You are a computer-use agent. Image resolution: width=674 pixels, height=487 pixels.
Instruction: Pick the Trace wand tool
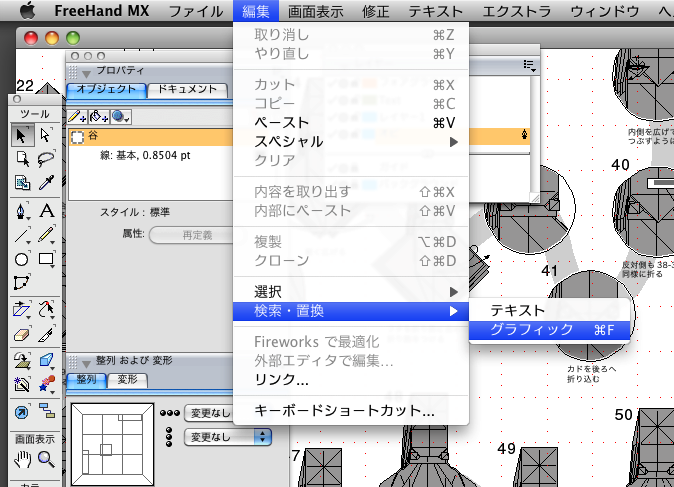click(x=22, y=384)
